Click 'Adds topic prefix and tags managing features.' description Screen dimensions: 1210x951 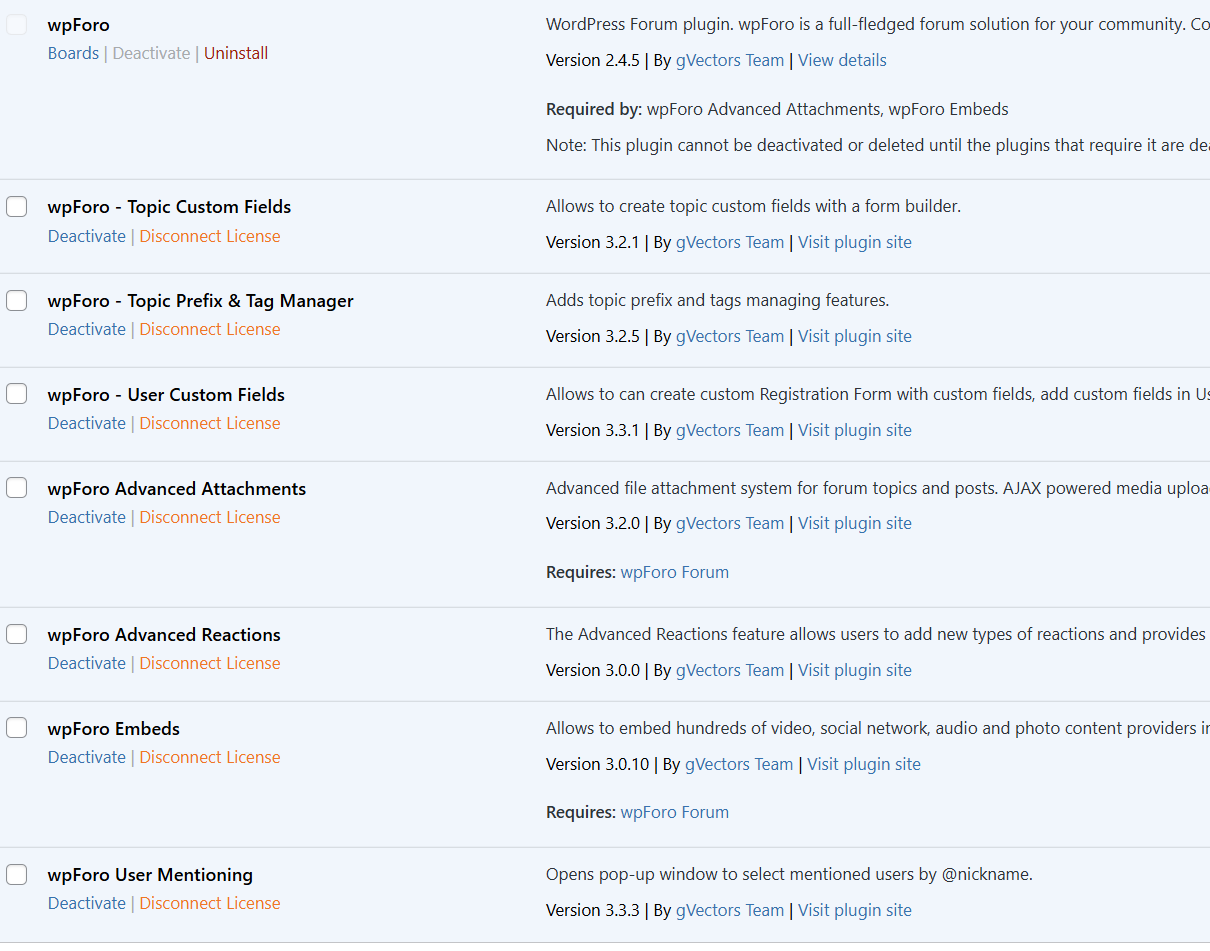(x=717, y=300)
